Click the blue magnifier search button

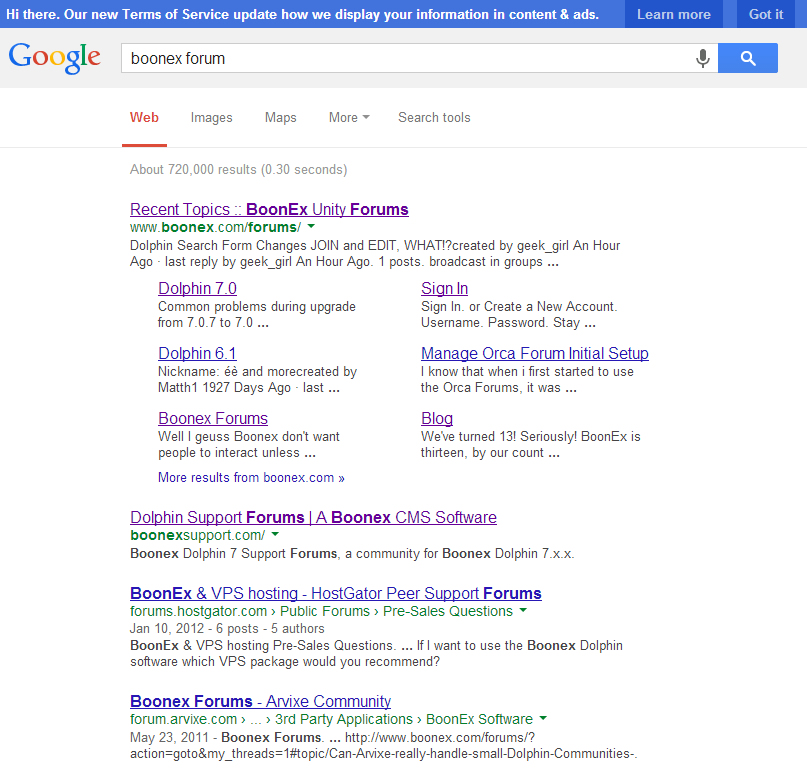[x=748, y=58]
